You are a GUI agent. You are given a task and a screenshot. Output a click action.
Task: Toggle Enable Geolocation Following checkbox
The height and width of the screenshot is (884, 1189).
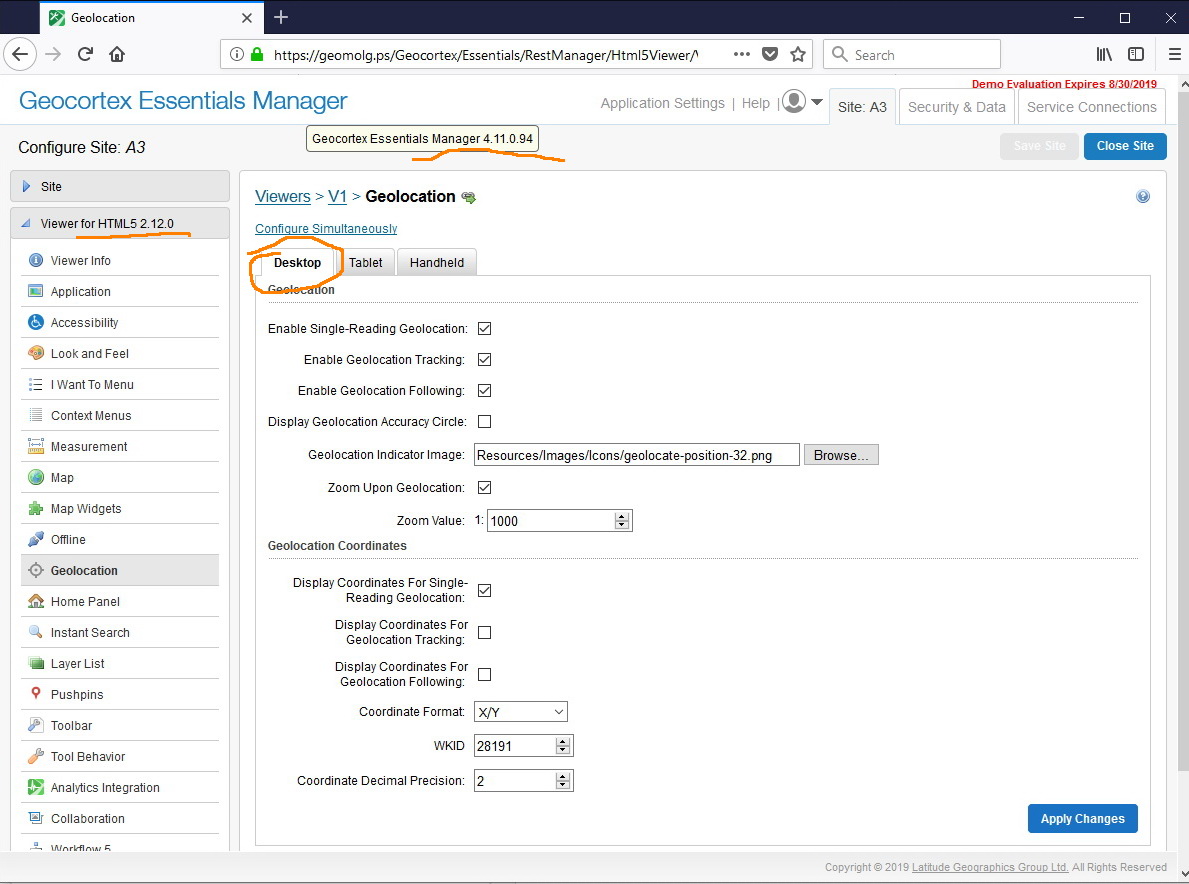tap(485, 390)
